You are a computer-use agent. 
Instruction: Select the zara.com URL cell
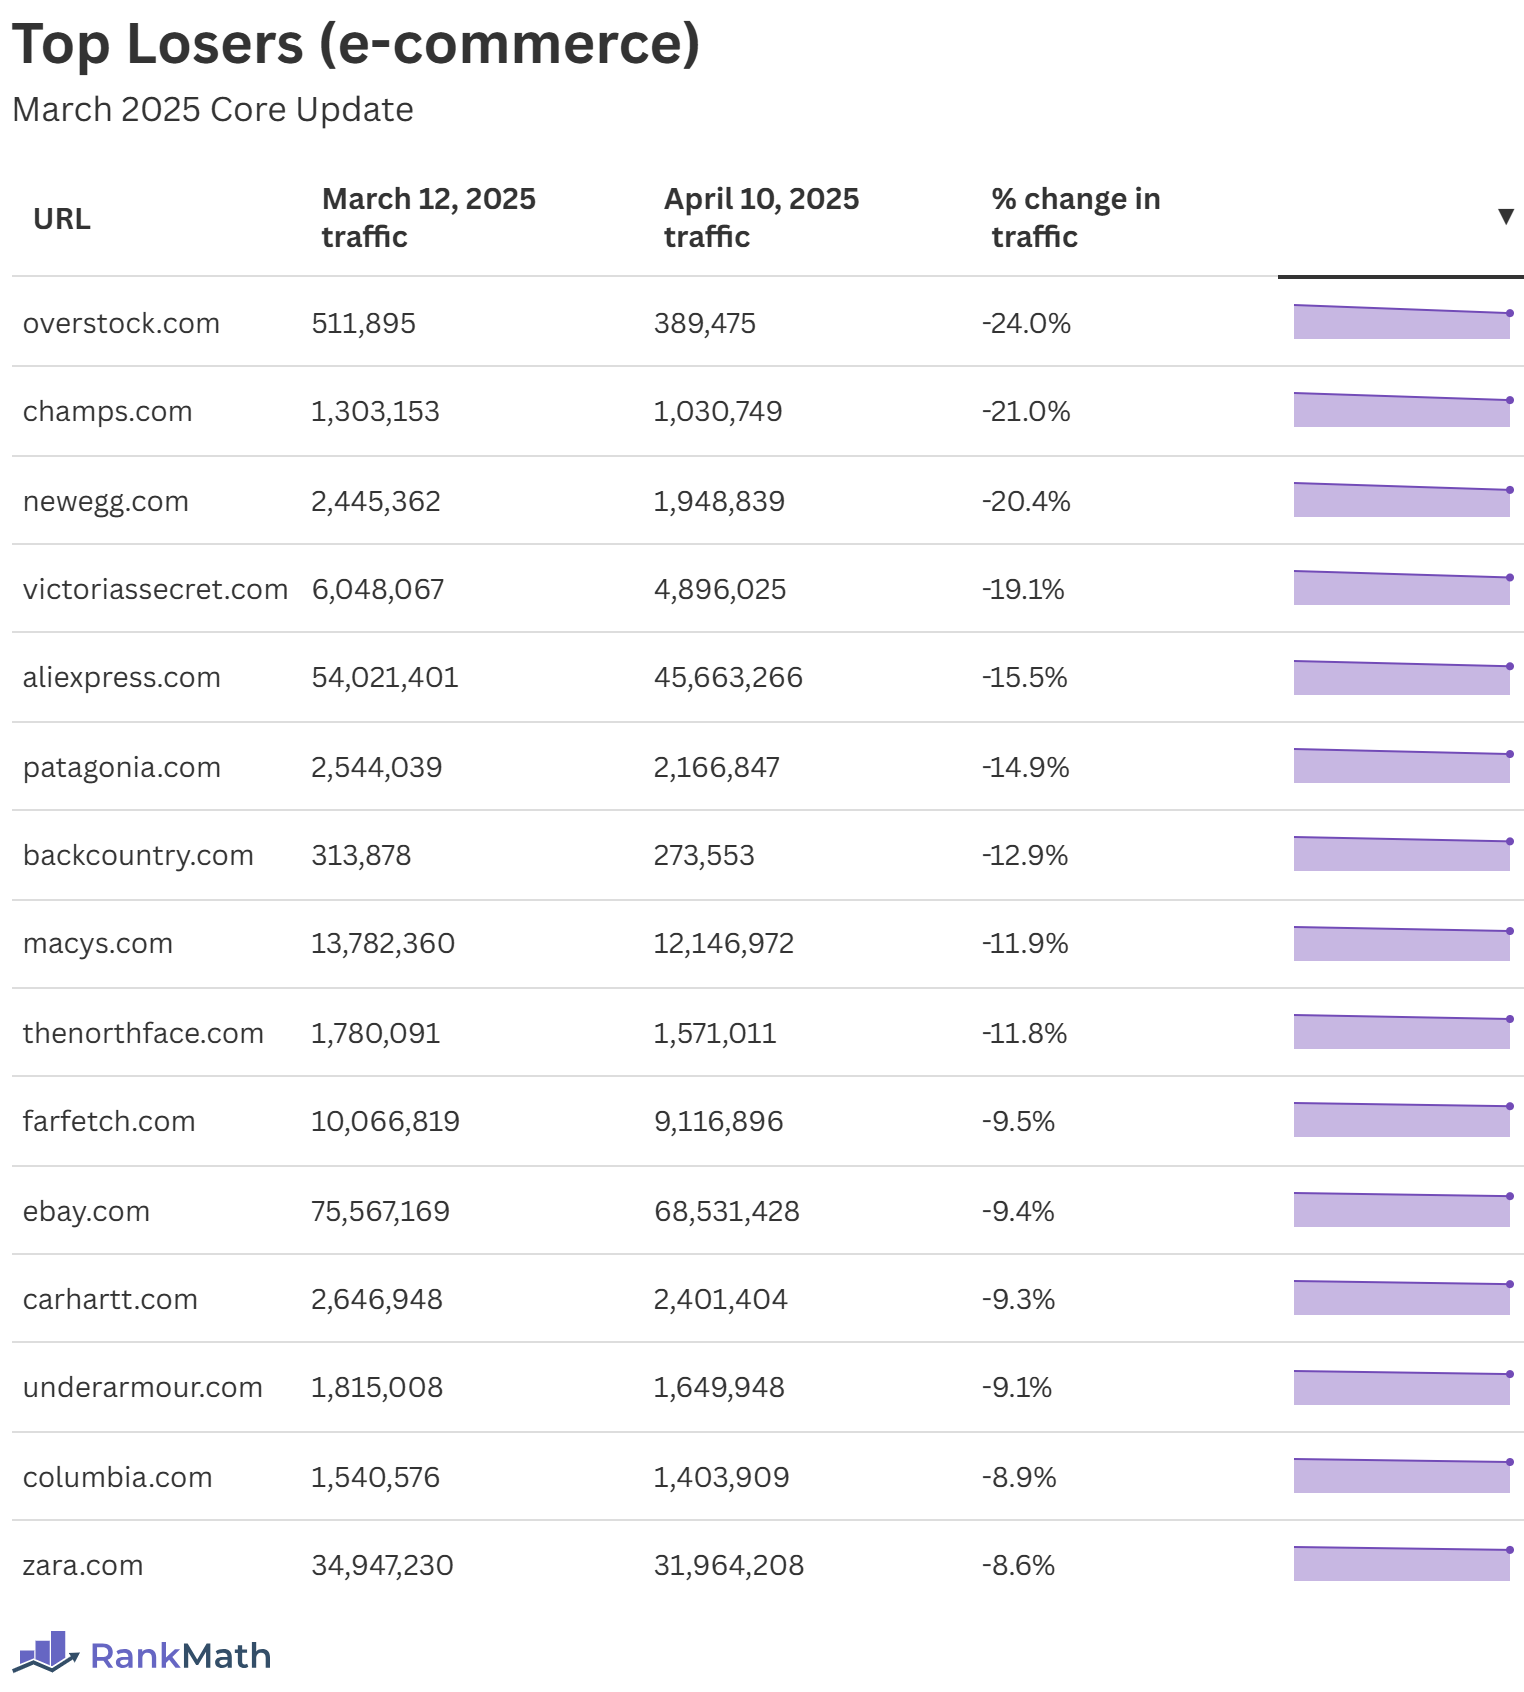point(82,1565)
